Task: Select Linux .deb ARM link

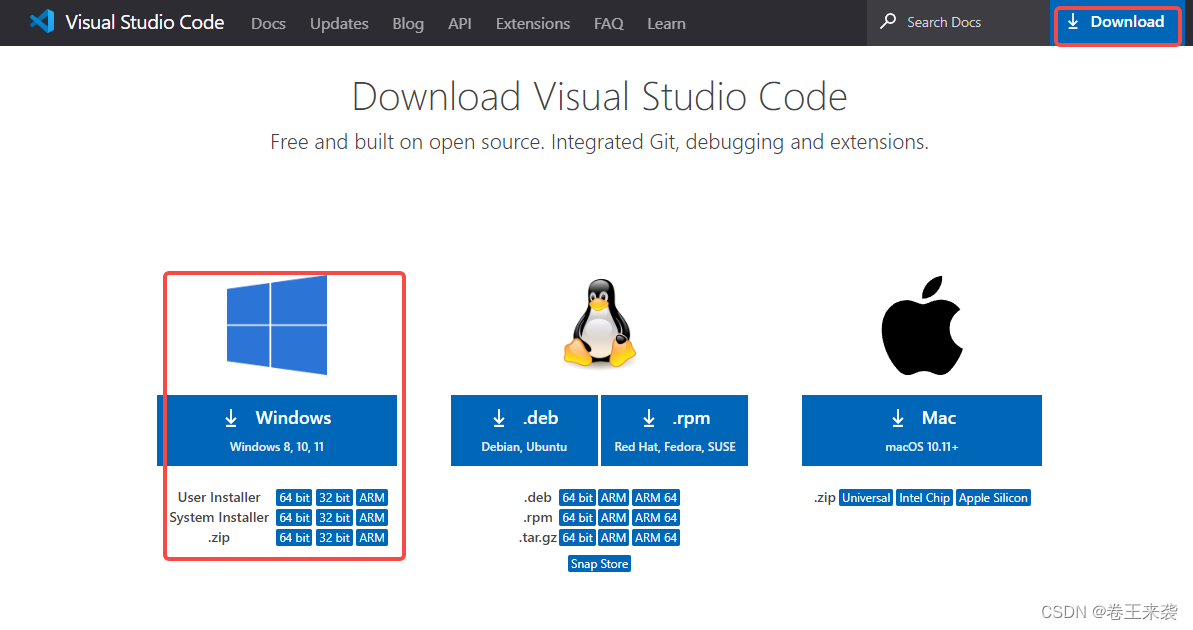Action: [x=613, y=498]
